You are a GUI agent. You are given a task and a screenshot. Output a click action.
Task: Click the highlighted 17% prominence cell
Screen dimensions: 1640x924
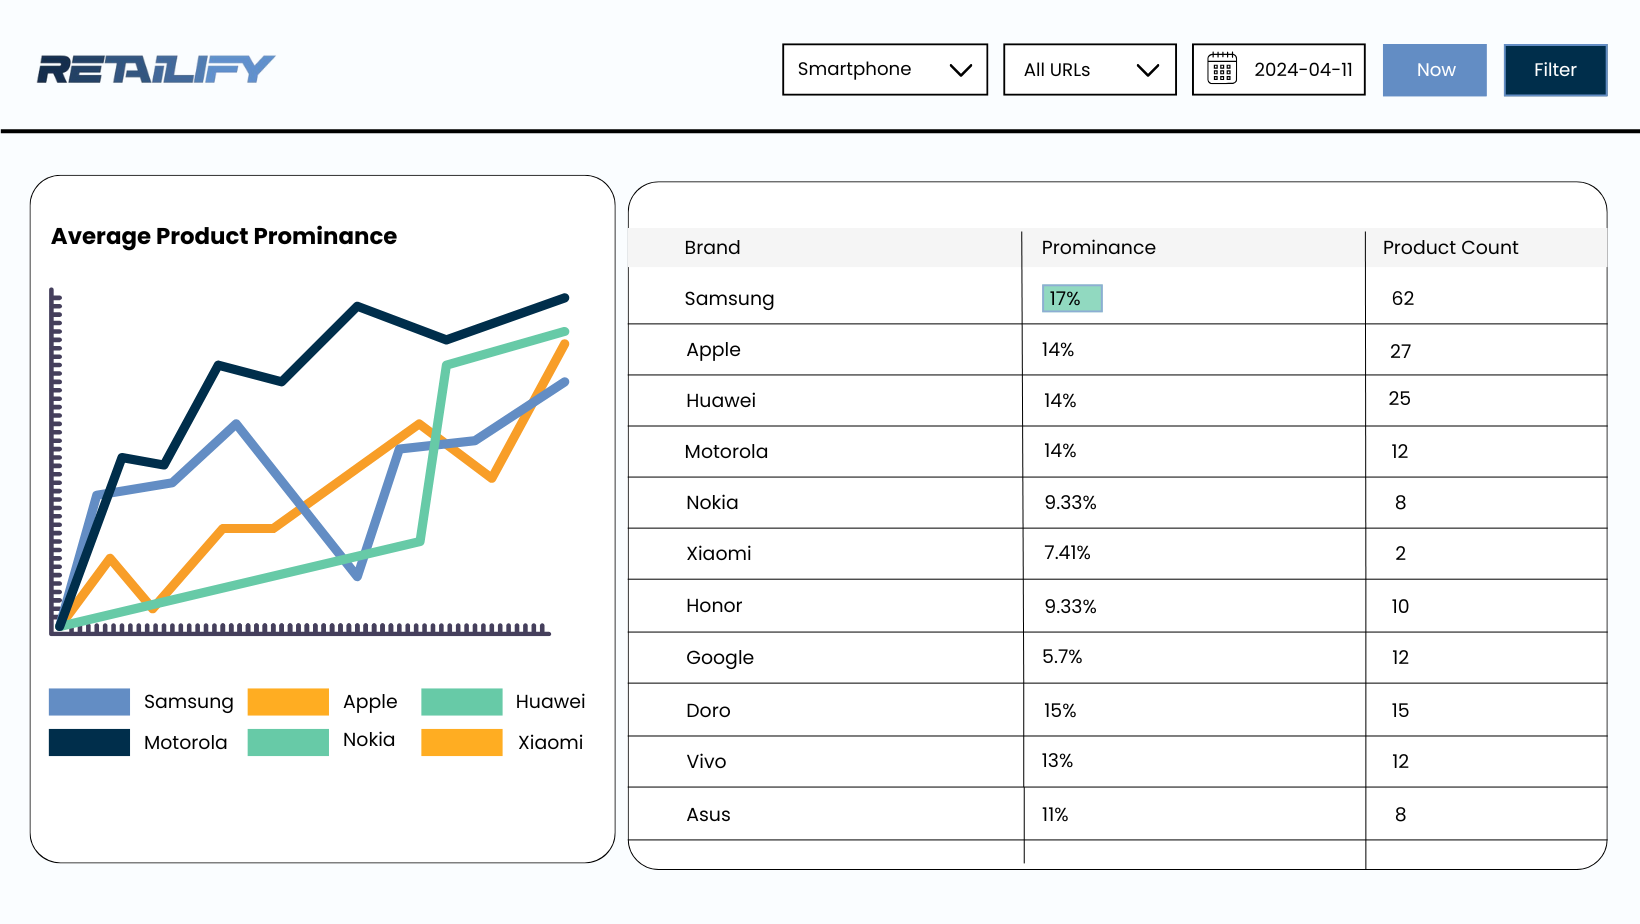pos(1071,298)
